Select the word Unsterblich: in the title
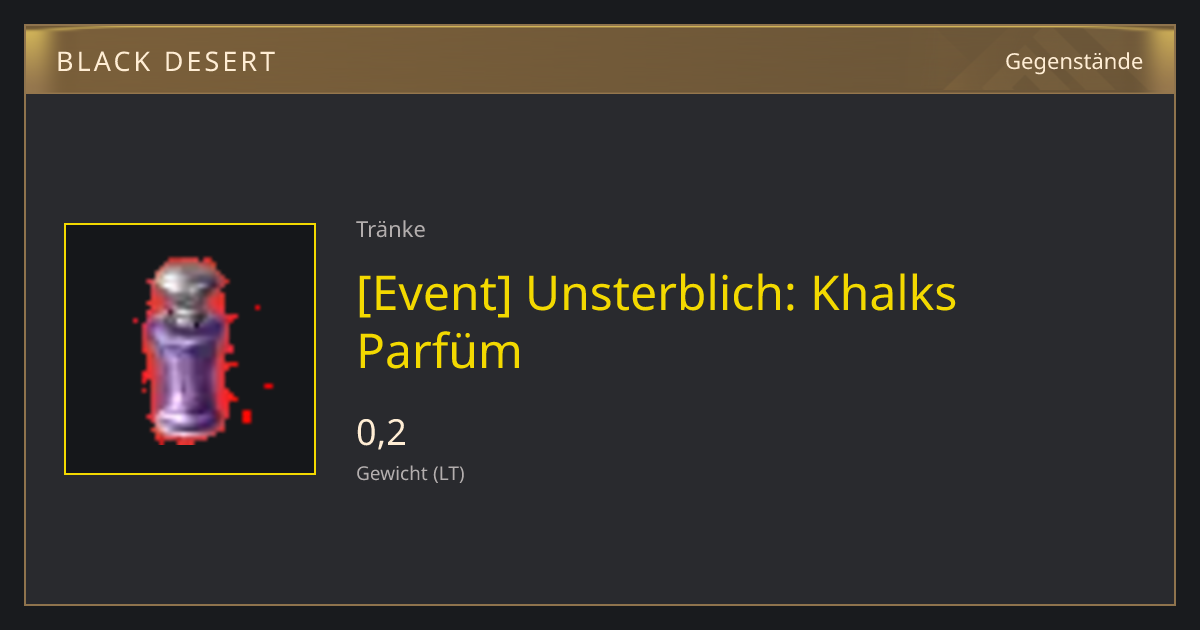Image resolution: width=1200 pixels, height=630 pixels. tap(661, 293)
